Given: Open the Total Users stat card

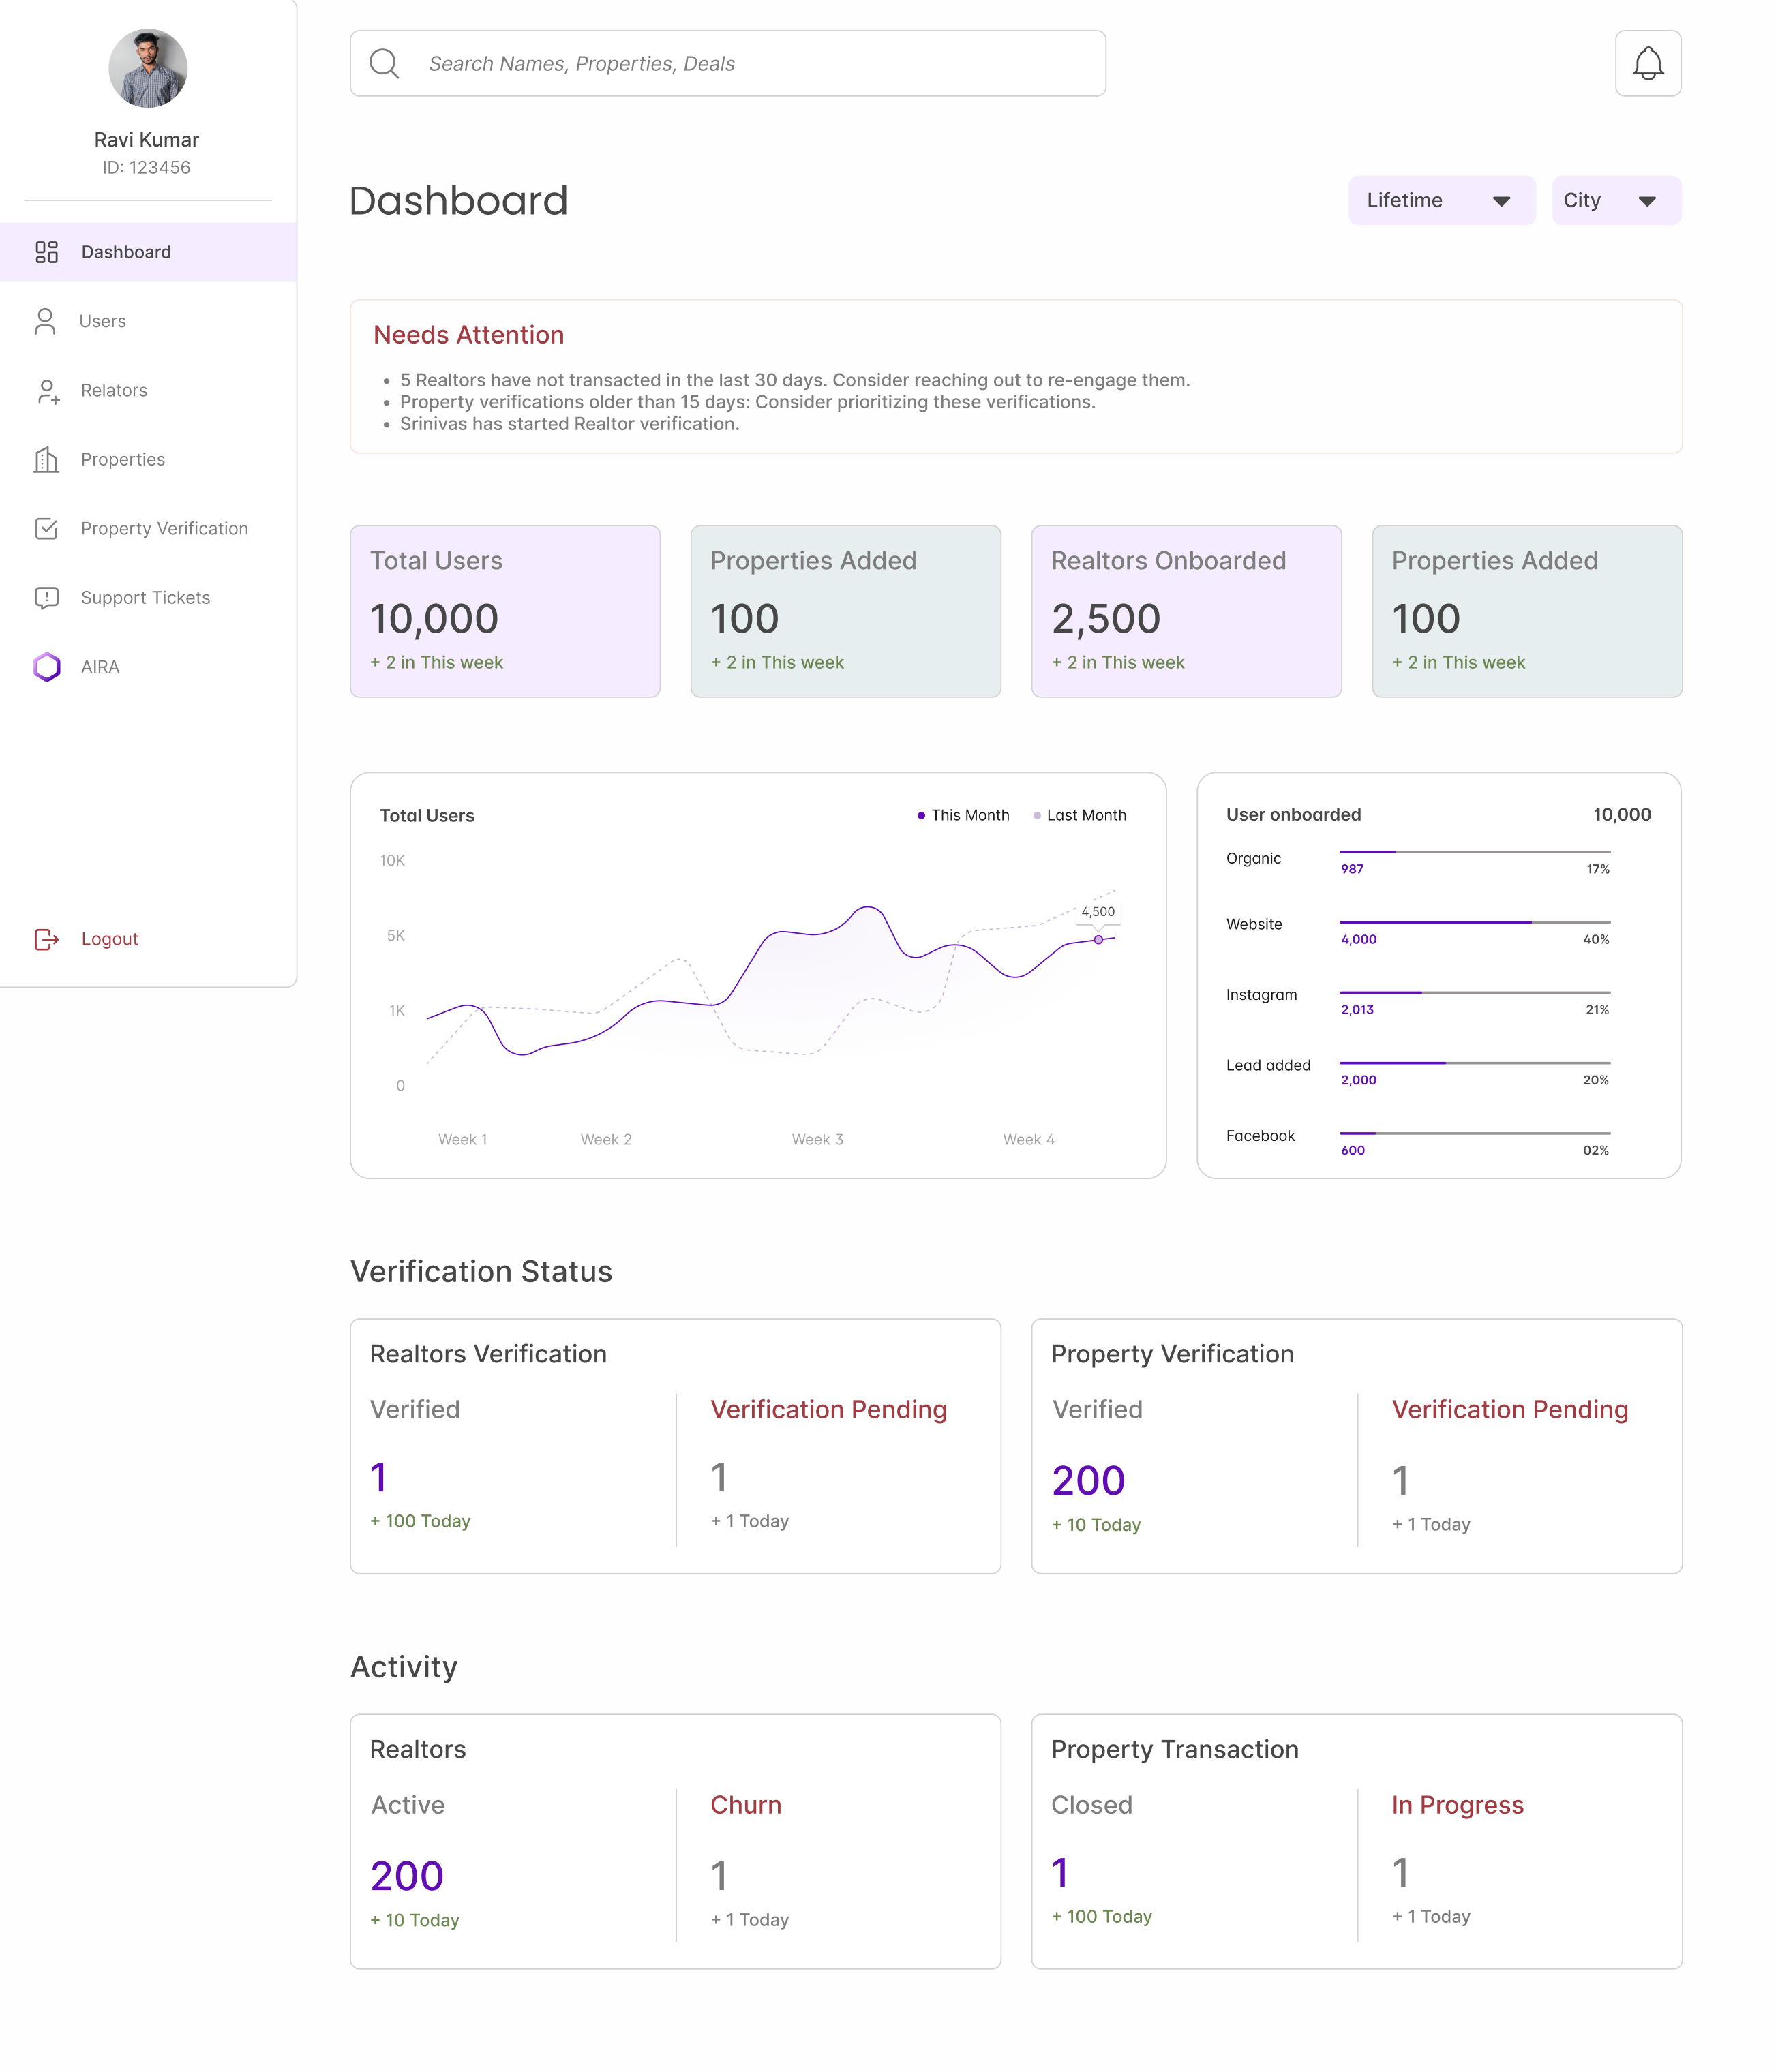Looking at the screenshot, I should click(505, 611).
